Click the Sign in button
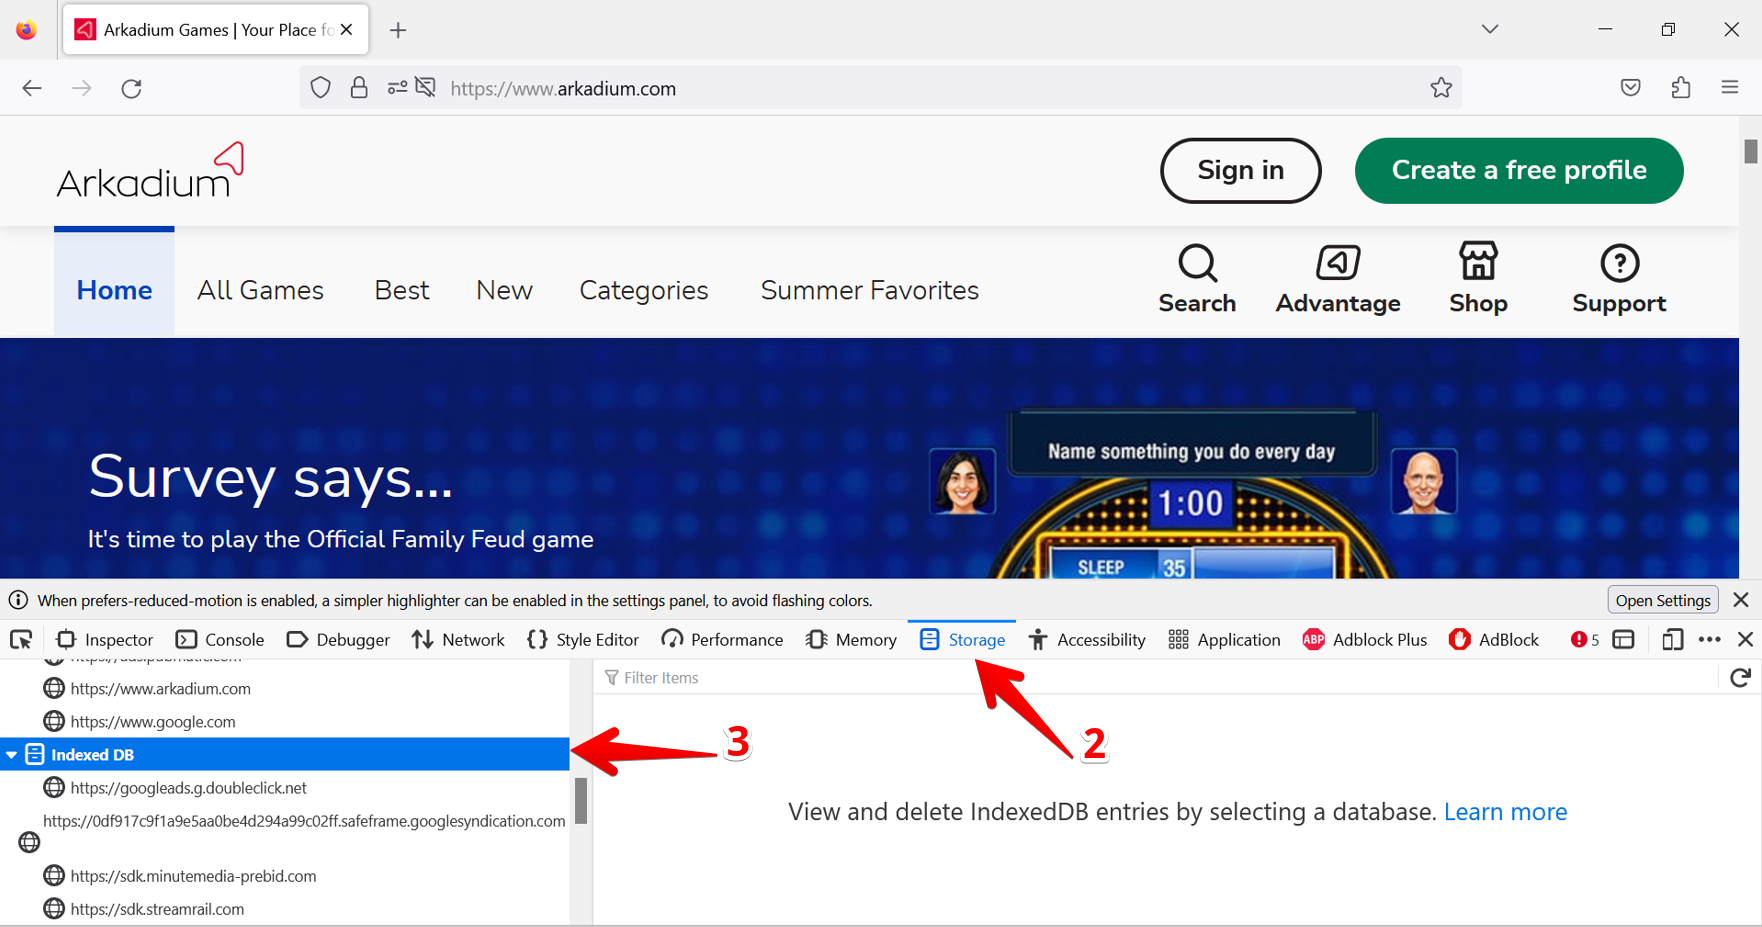This screenshot has width=1762, height=927. (1240, 171)
